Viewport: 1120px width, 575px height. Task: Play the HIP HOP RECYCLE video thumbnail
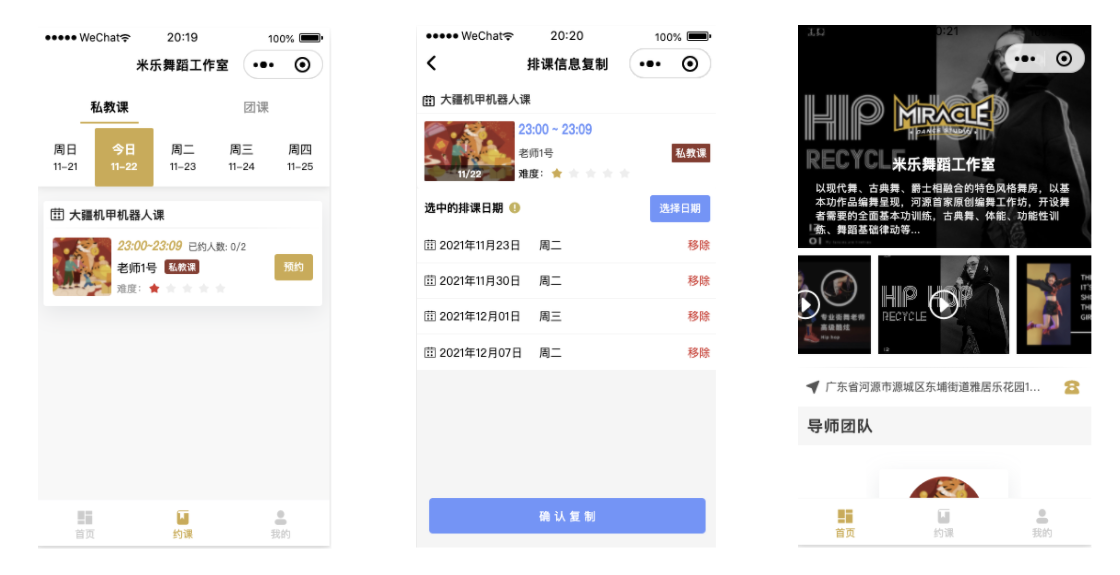tap(944, 304)
